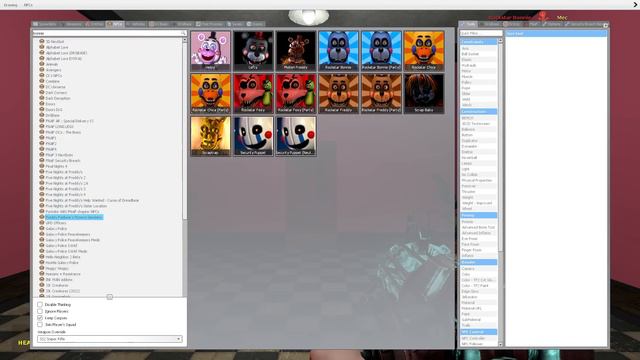Spawn the Lefty NPC
The image size is (640, 360).
[x=253, y=51]
